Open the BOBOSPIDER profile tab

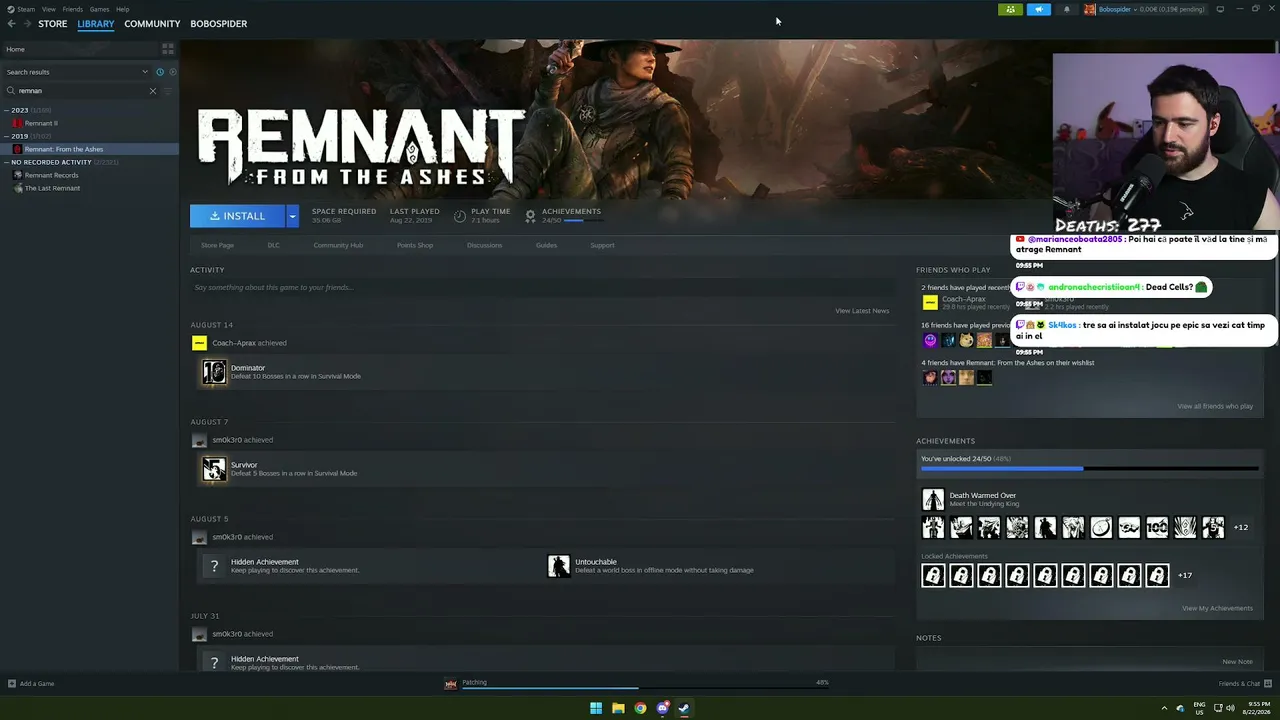coord(218,24)
